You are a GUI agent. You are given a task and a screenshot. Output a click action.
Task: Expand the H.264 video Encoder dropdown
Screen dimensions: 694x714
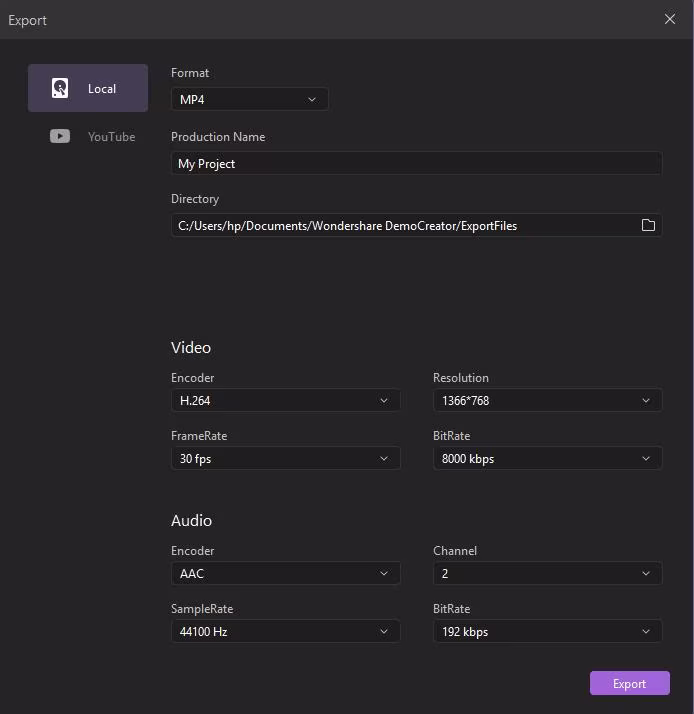tap(285, 400)
